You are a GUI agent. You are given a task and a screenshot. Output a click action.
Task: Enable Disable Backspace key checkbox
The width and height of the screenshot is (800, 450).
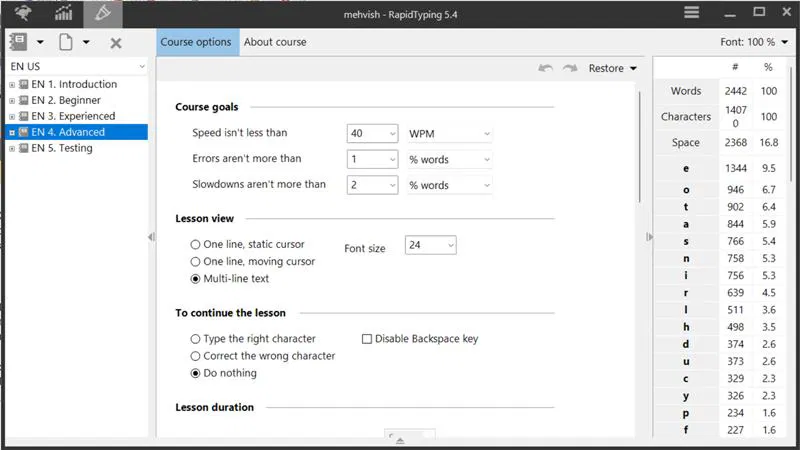coord(367,339)
